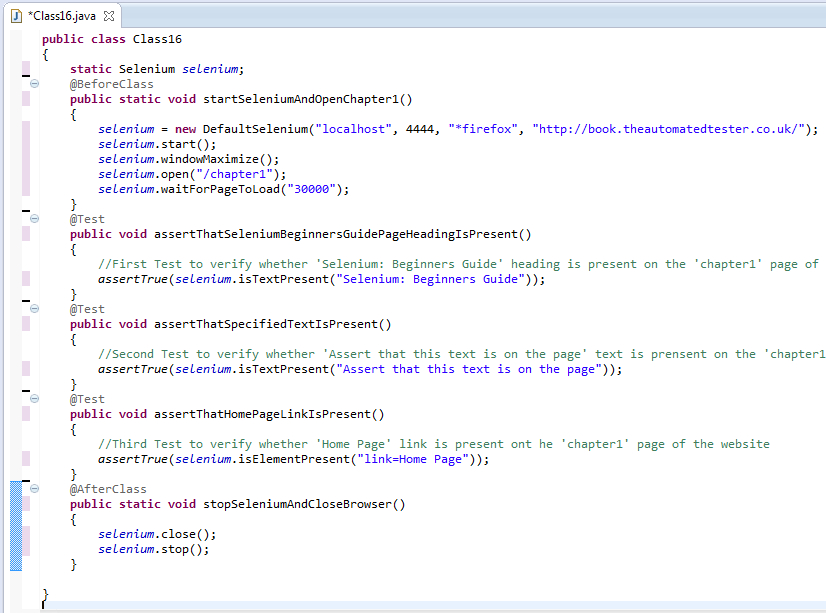Click the vertical ruler next to selenium.stop()
Image resolution: width=826 pixels, height=613 pixels.
click(25, 548)
